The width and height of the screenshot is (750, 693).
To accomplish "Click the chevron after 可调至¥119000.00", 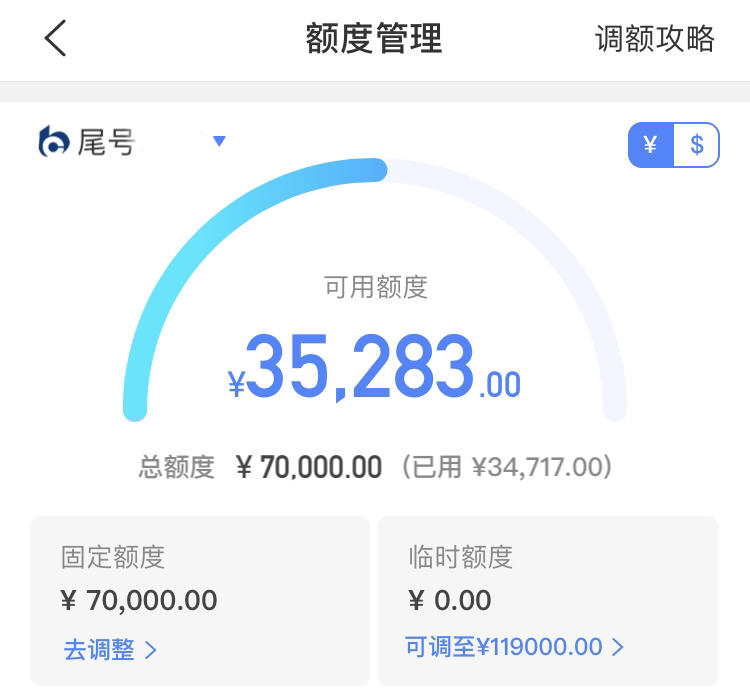I will 618,647.
